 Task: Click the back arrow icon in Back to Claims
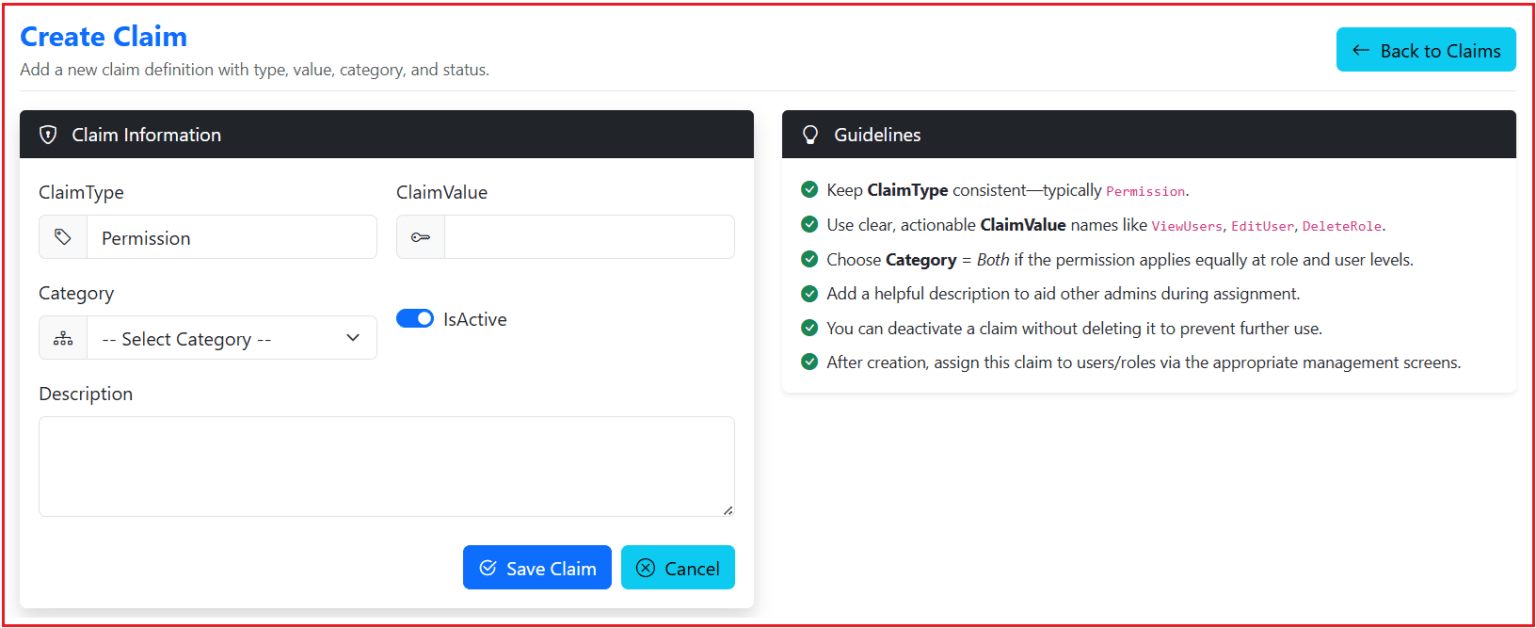(x=1362, y=49)
